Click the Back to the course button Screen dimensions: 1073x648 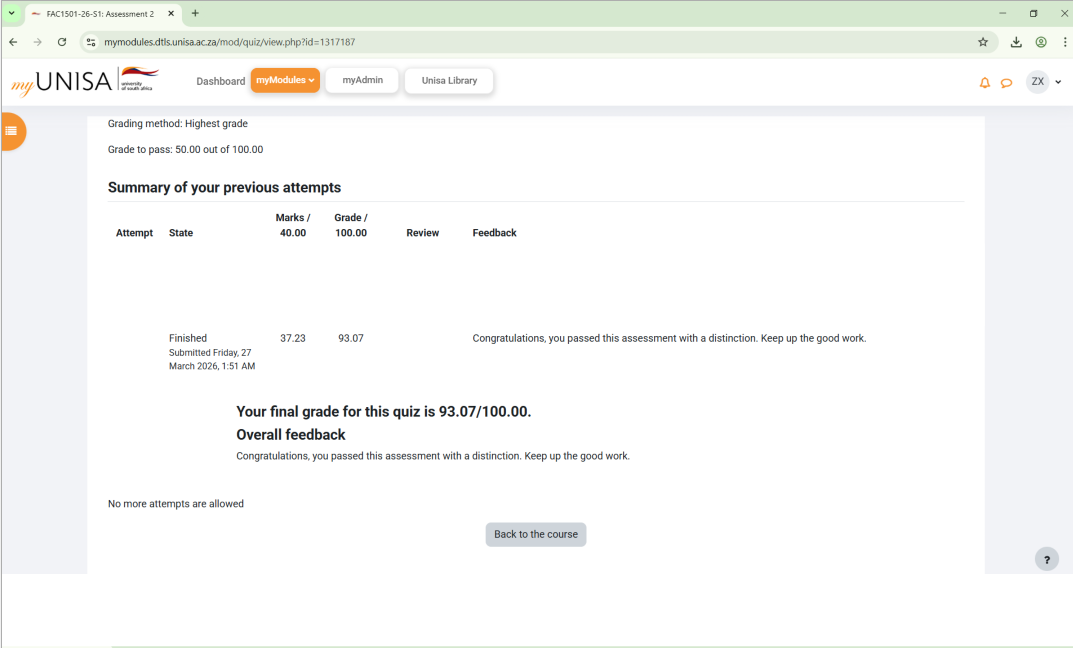(x=536, y=534)
